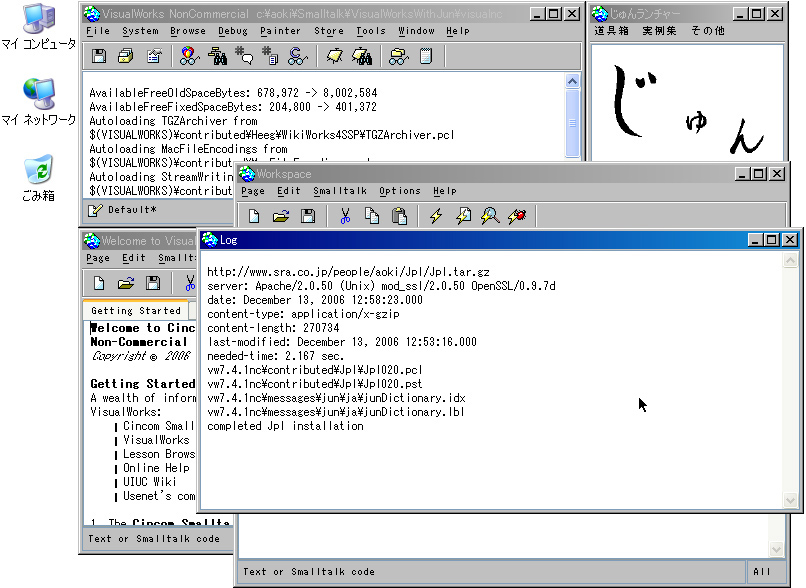Open the Help menu in VisualWorks launcher

coord(458,31)
